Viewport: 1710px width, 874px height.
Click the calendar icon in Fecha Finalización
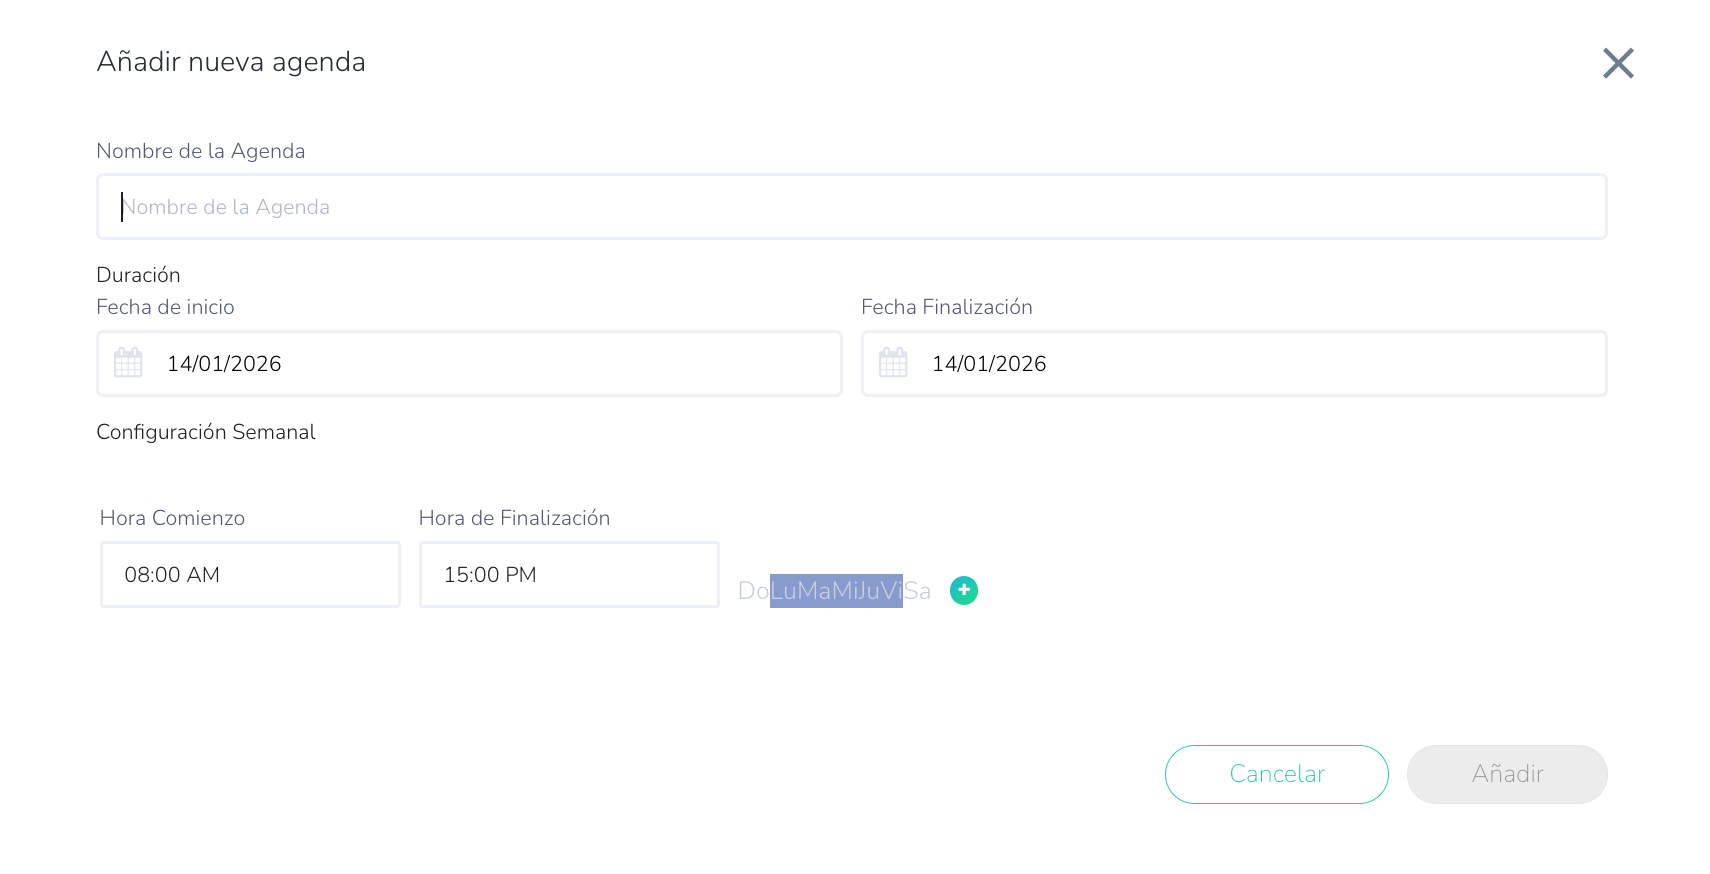click(x=893, y=363)
